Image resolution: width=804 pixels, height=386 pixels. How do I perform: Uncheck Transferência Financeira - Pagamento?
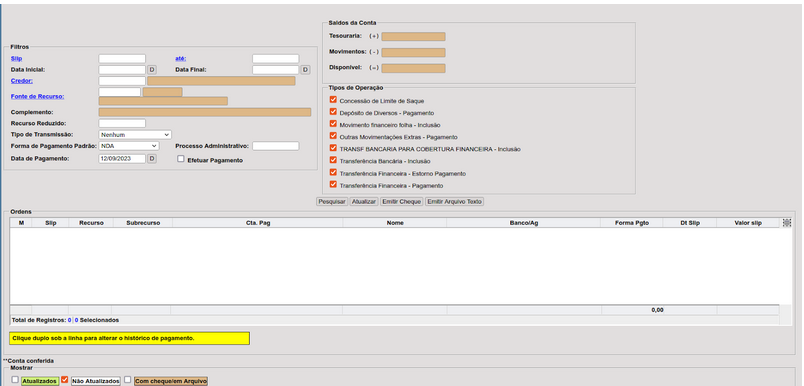click(x=333, y=185)
